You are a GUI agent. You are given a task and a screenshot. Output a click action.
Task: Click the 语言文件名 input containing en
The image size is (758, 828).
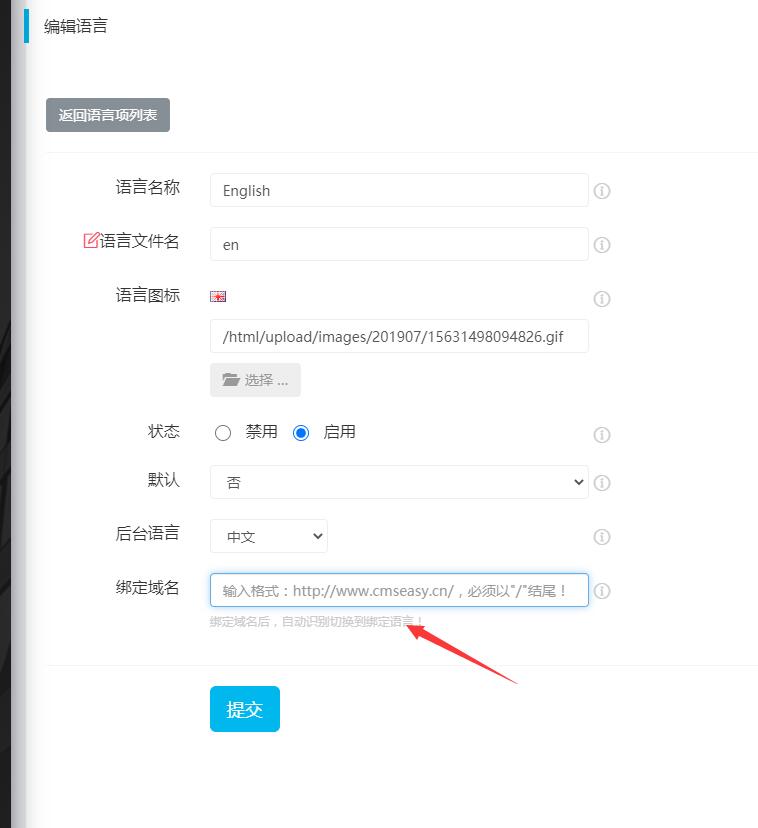(x=399, y=244)
